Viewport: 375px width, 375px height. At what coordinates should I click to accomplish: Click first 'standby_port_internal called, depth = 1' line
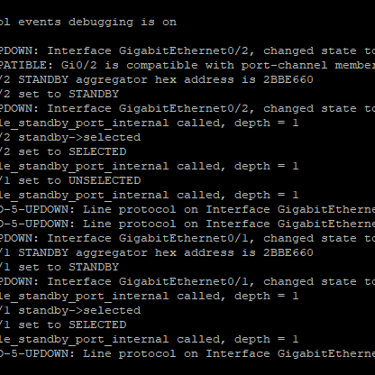click(x=149, y=123)
